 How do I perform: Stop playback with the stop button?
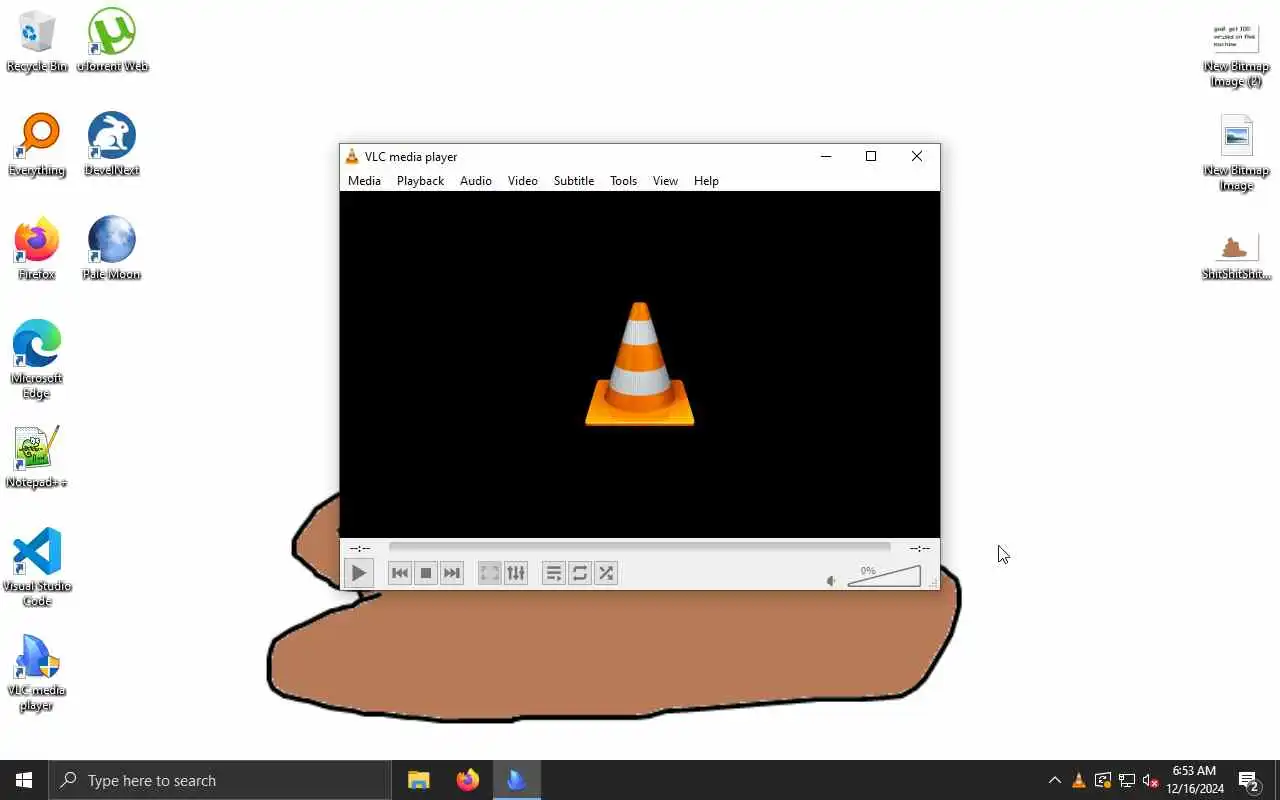[x=426, y=573]
